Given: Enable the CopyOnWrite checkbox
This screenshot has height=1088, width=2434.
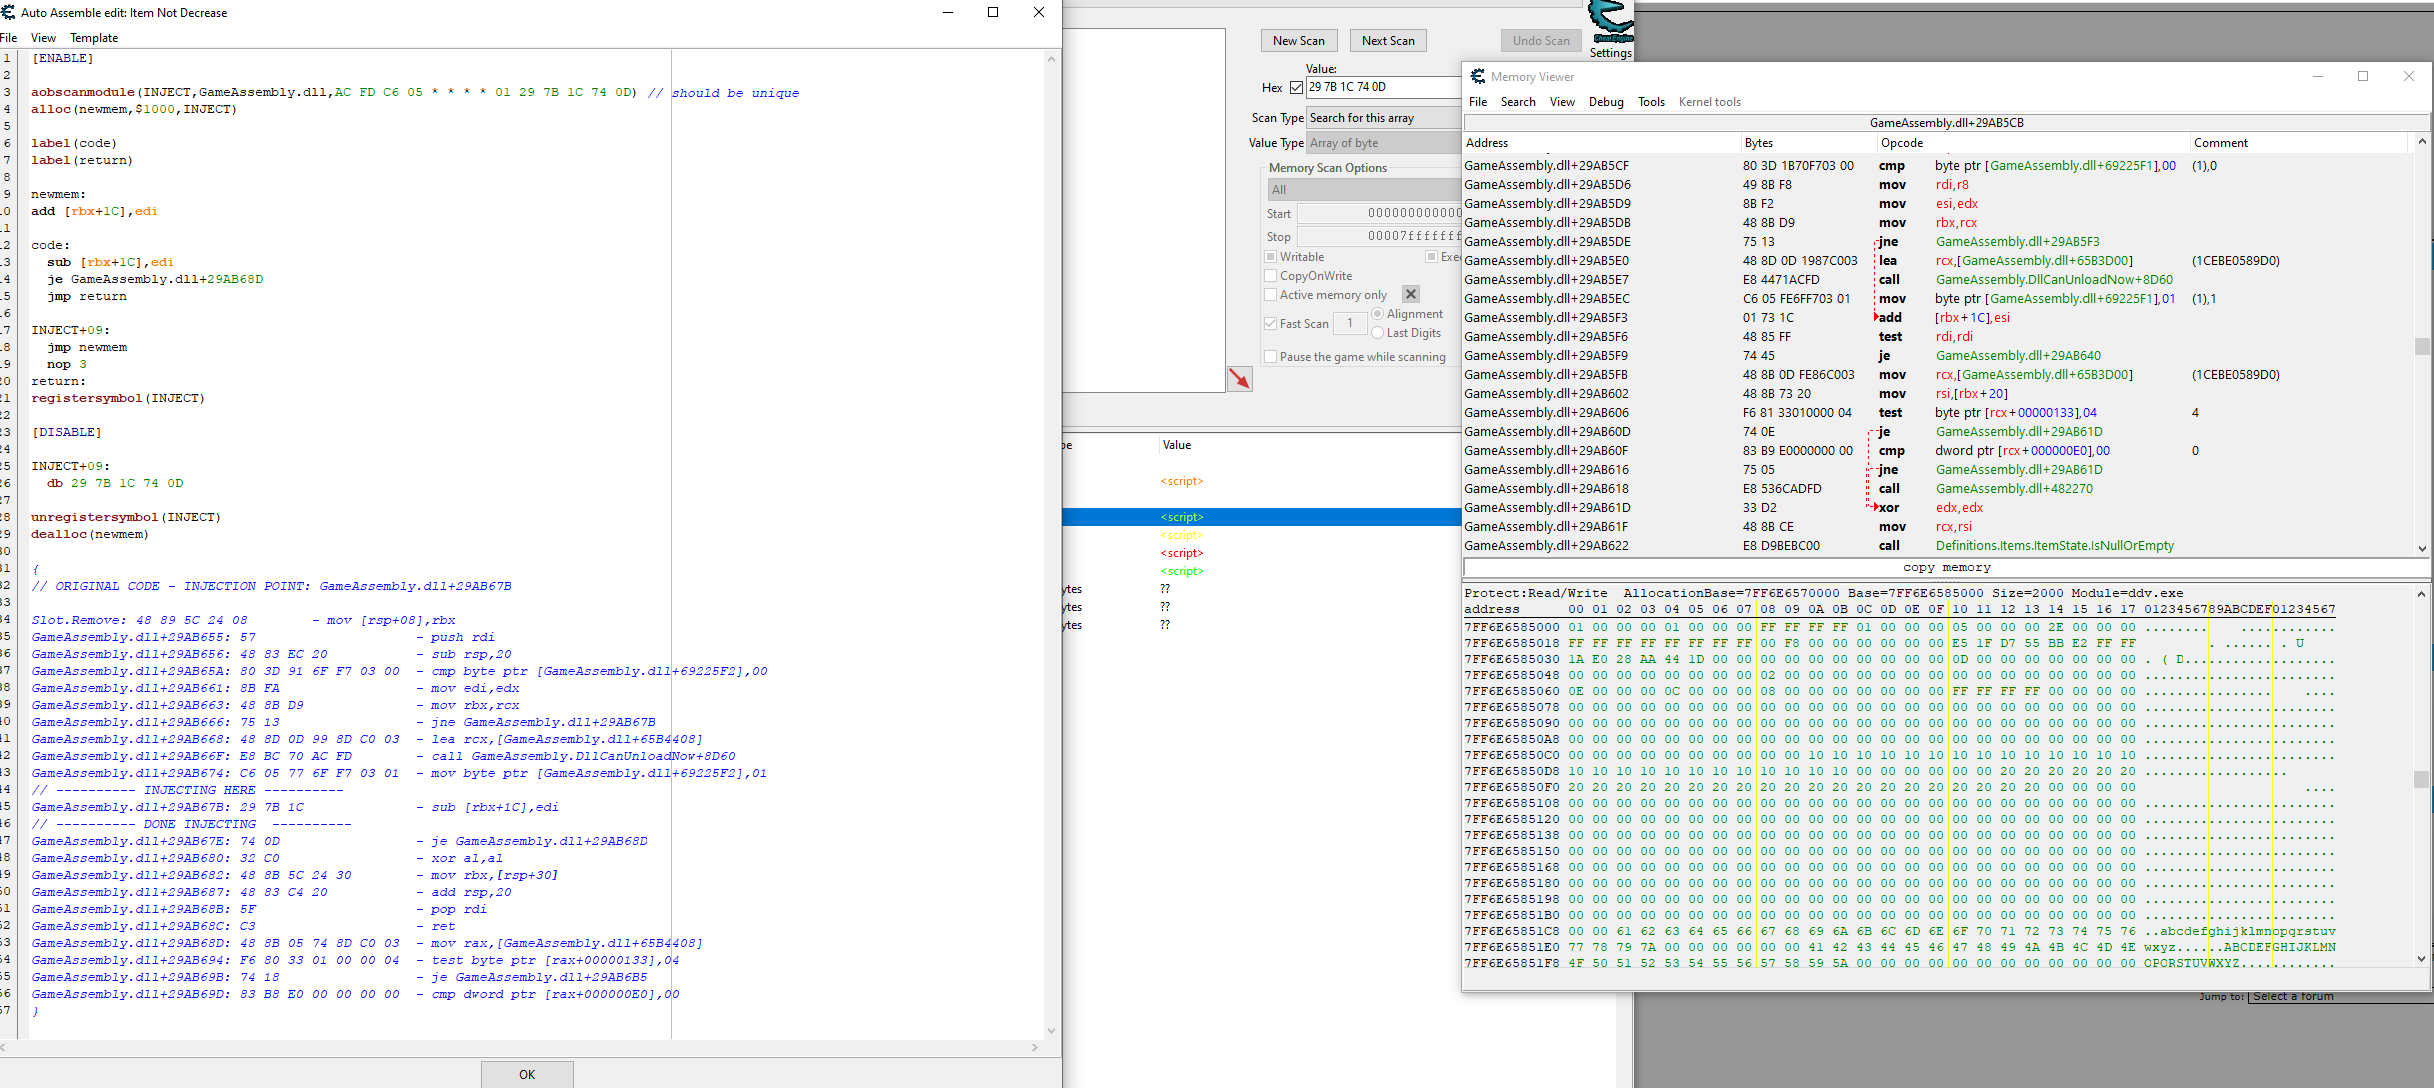Looking at the screenshot, I should tap(1271, 276).
